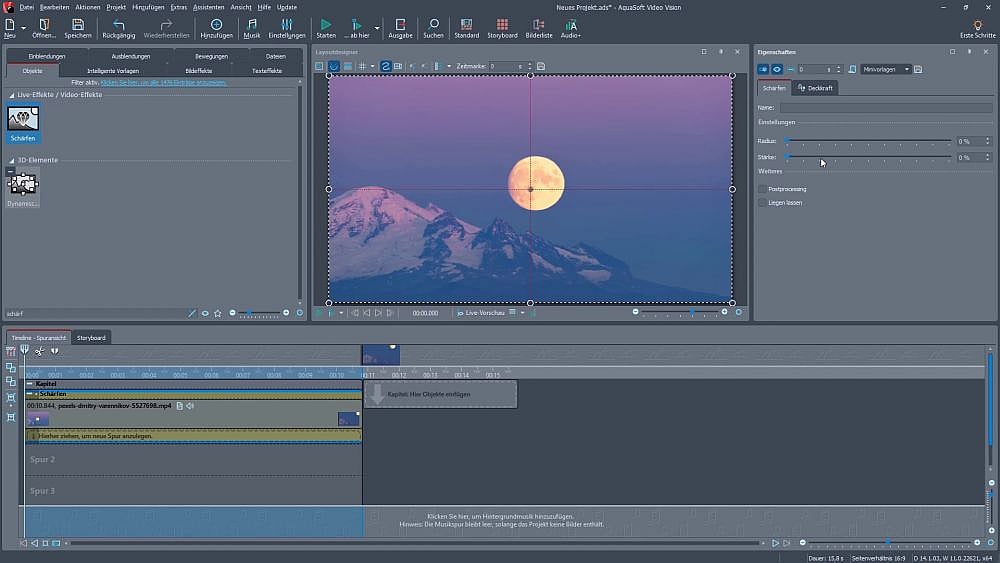Enable the Postprocessing checkbox
The height and width of the screenshot is (563, 1000).
(762, 189)
